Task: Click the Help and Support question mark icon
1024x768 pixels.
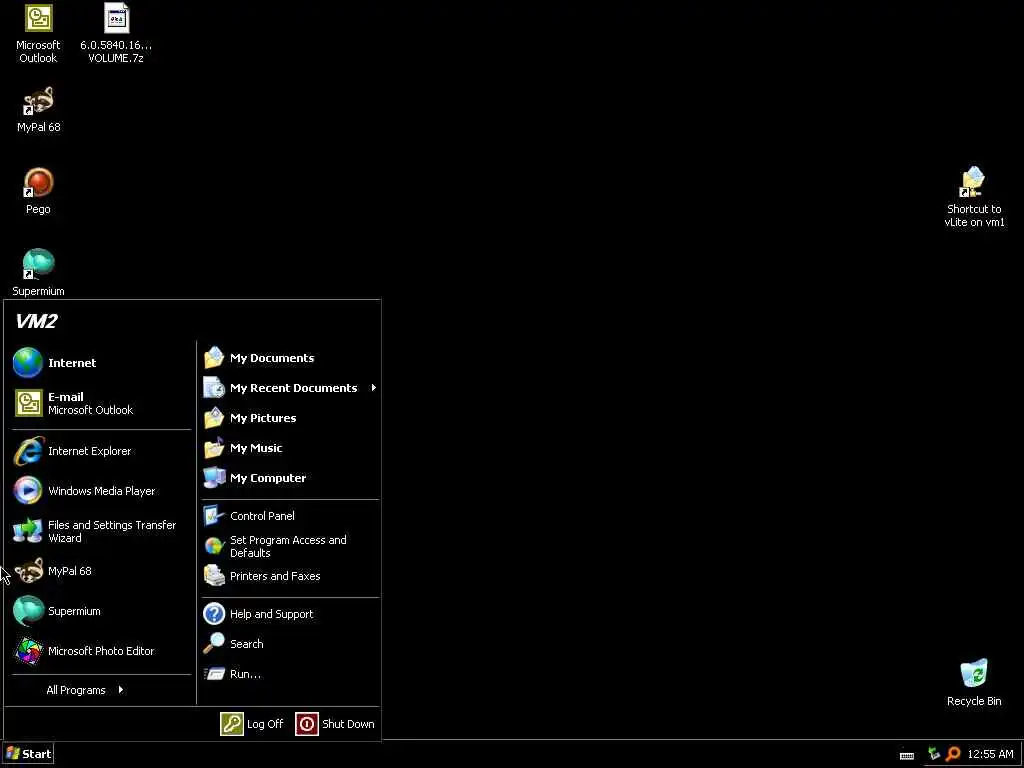Action: click(x=214, y=614)
